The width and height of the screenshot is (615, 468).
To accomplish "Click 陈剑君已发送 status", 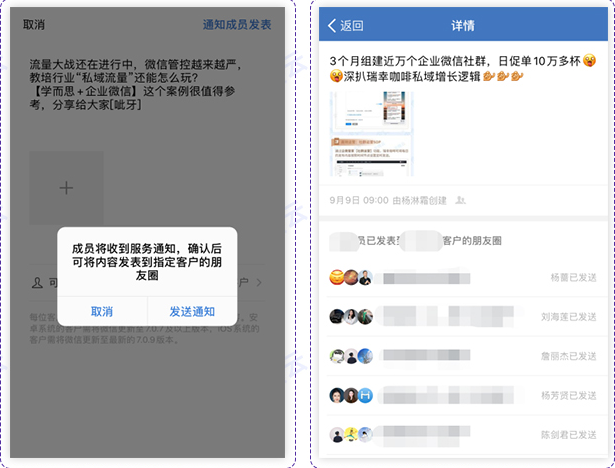I will point(569,435).
